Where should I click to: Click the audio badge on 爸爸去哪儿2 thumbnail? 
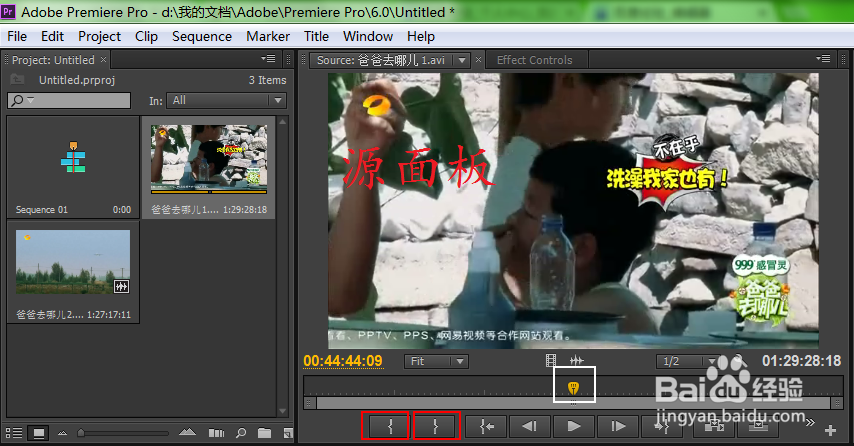coord(121,286)
